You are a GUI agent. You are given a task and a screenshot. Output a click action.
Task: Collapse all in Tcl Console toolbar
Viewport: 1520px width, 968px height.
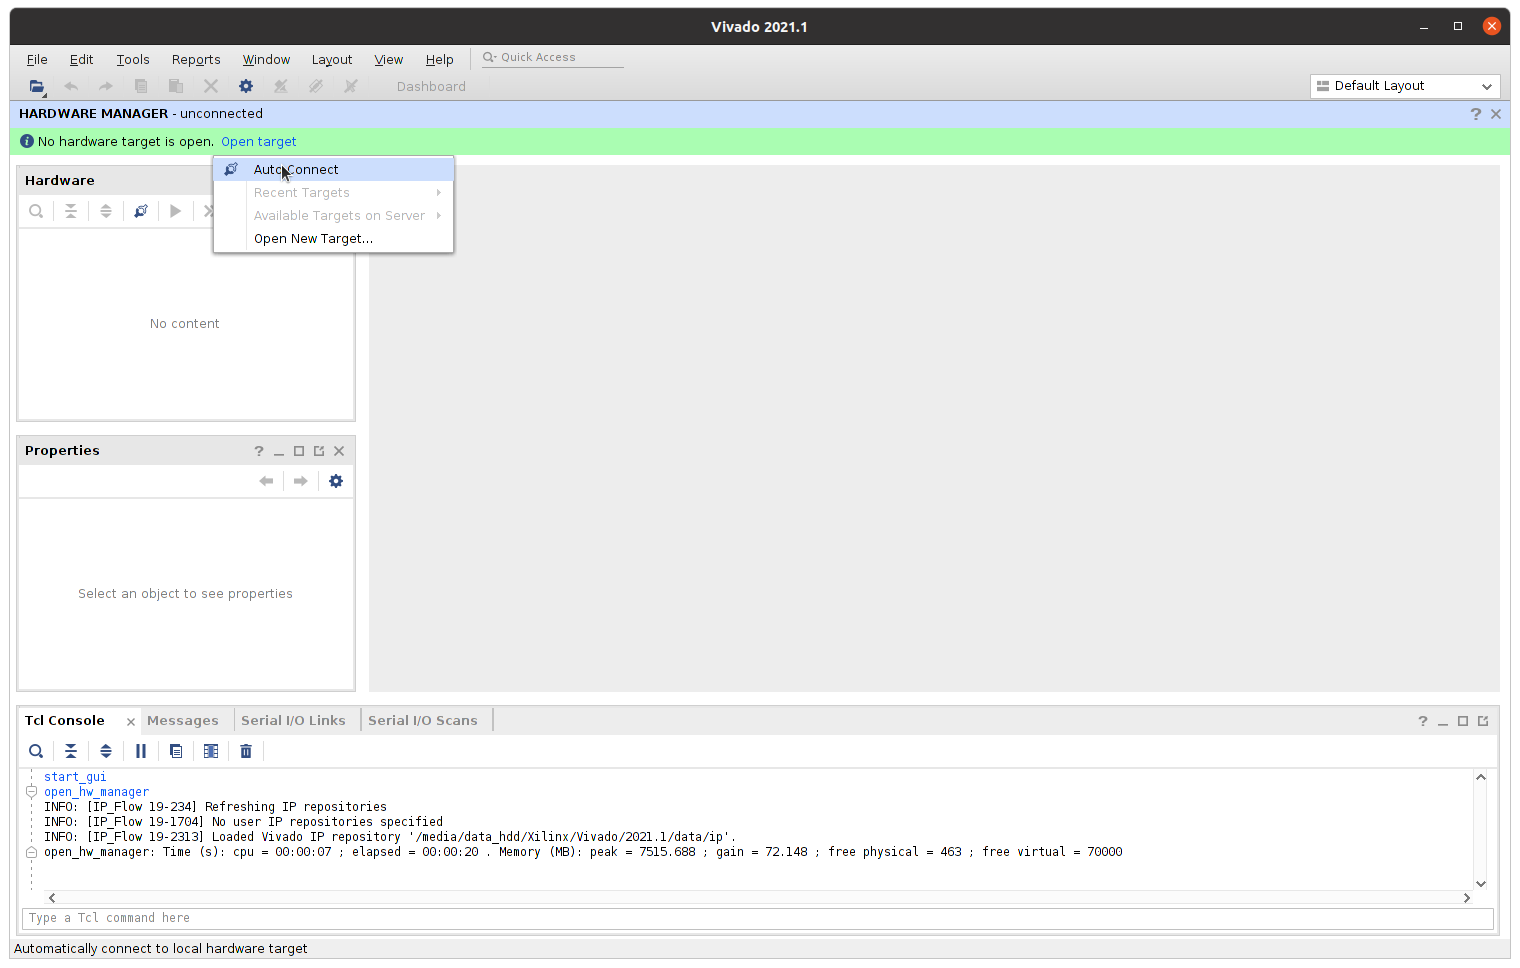pos(71,751)
